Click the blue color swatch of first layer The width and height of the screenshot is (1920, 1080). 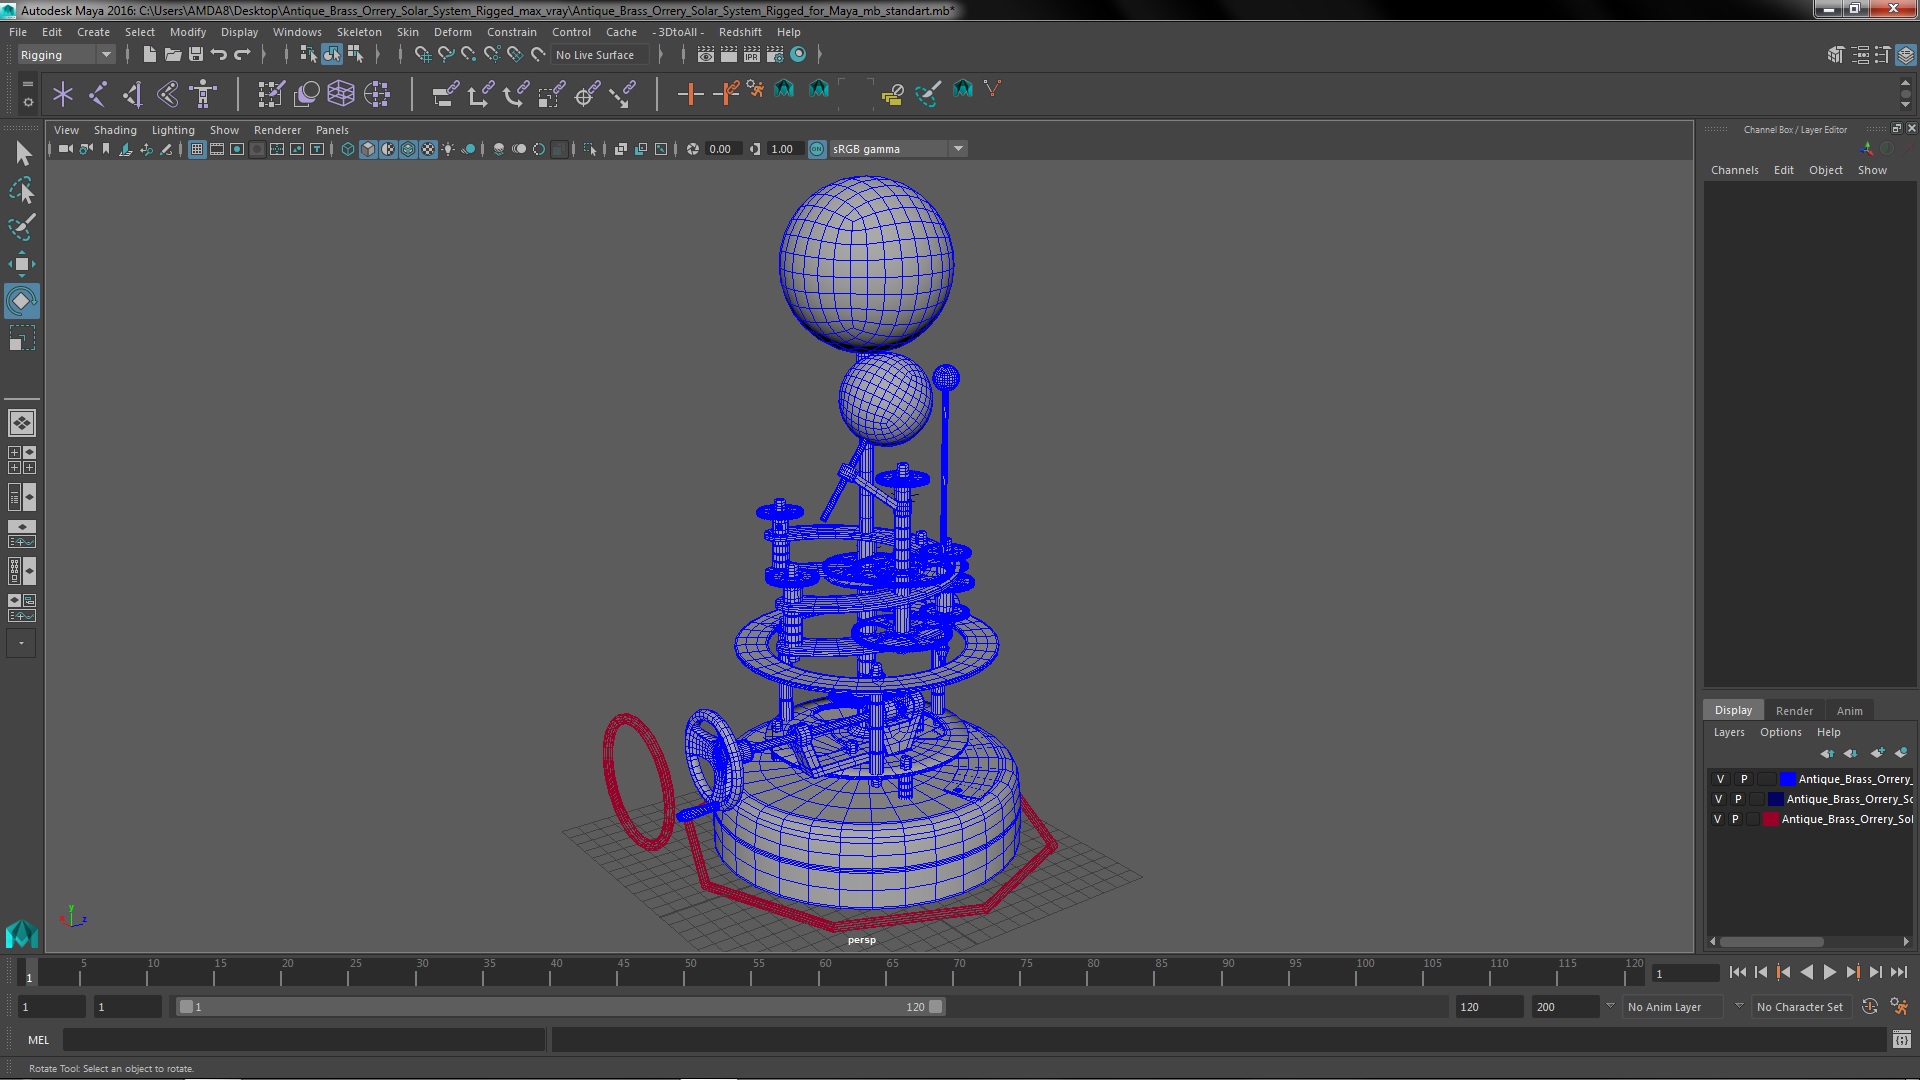[x=1787, y=779]
